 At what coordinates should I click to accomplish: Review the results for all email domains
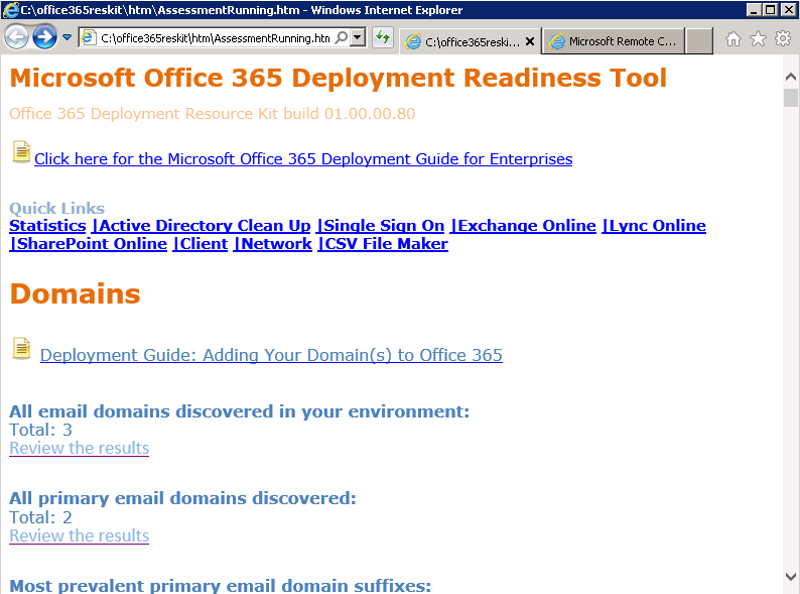point(79,448)
